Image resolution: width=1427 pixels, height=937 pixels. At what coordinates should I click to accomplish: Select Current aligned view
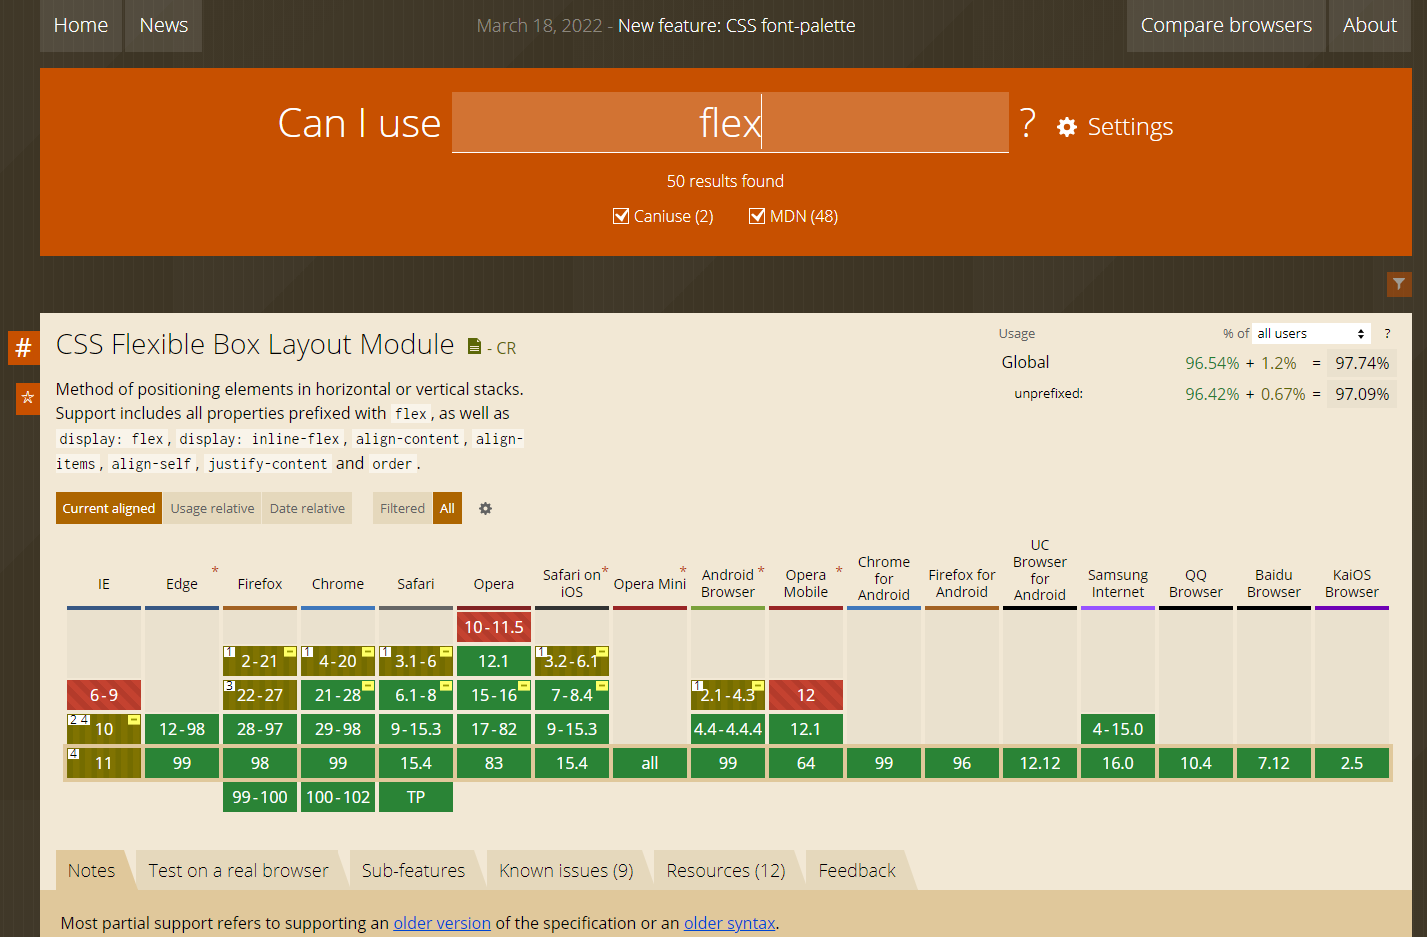109,508
